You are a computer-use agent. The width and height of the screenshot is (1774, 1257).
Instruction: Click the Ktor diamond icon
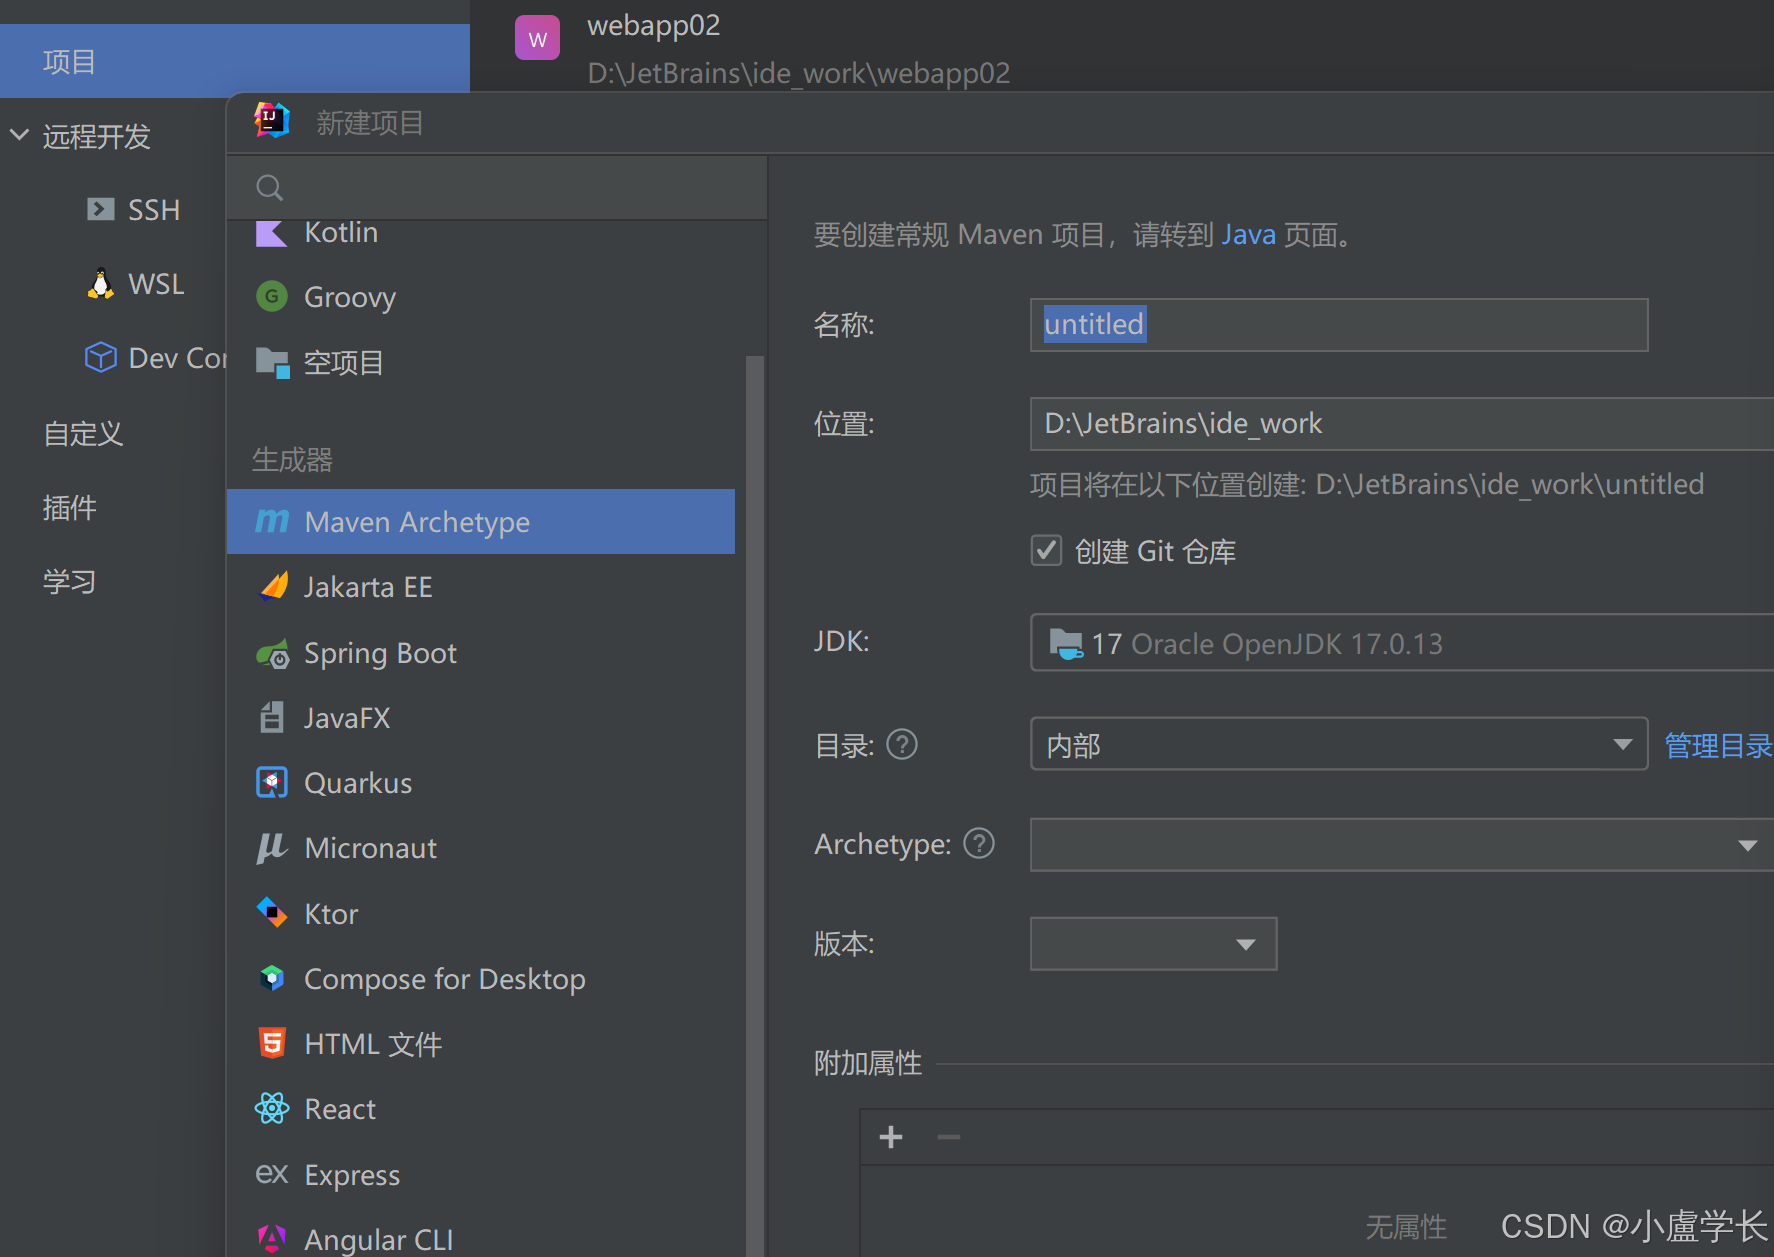click(271, 912)
